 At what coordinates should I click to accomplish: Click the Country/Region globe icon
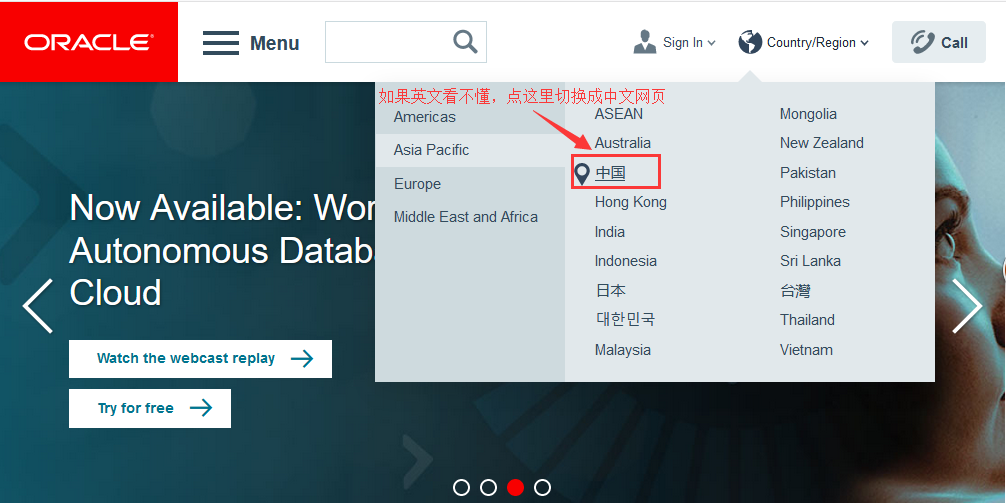pyautogui.click(x=750, y=42)
